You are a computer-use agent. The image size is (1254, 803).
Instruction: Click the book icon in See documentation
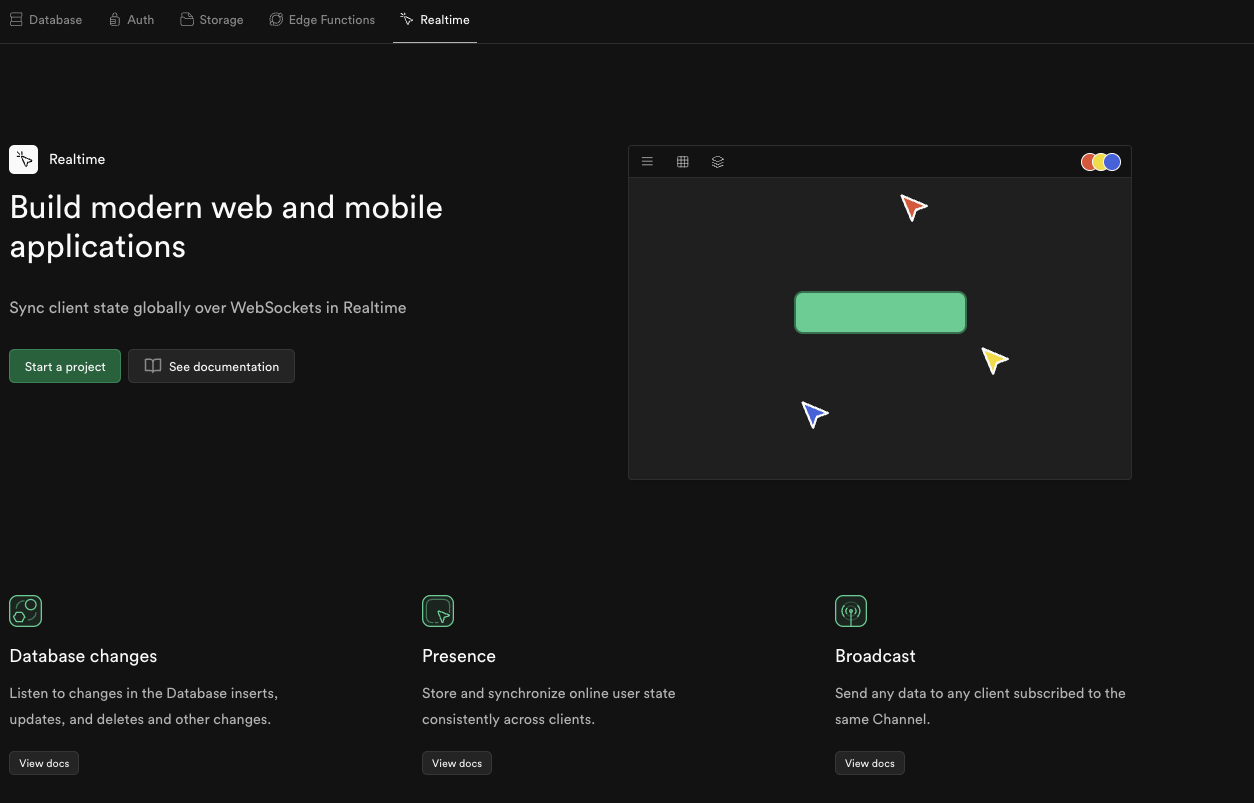click(x=153, y=366)
